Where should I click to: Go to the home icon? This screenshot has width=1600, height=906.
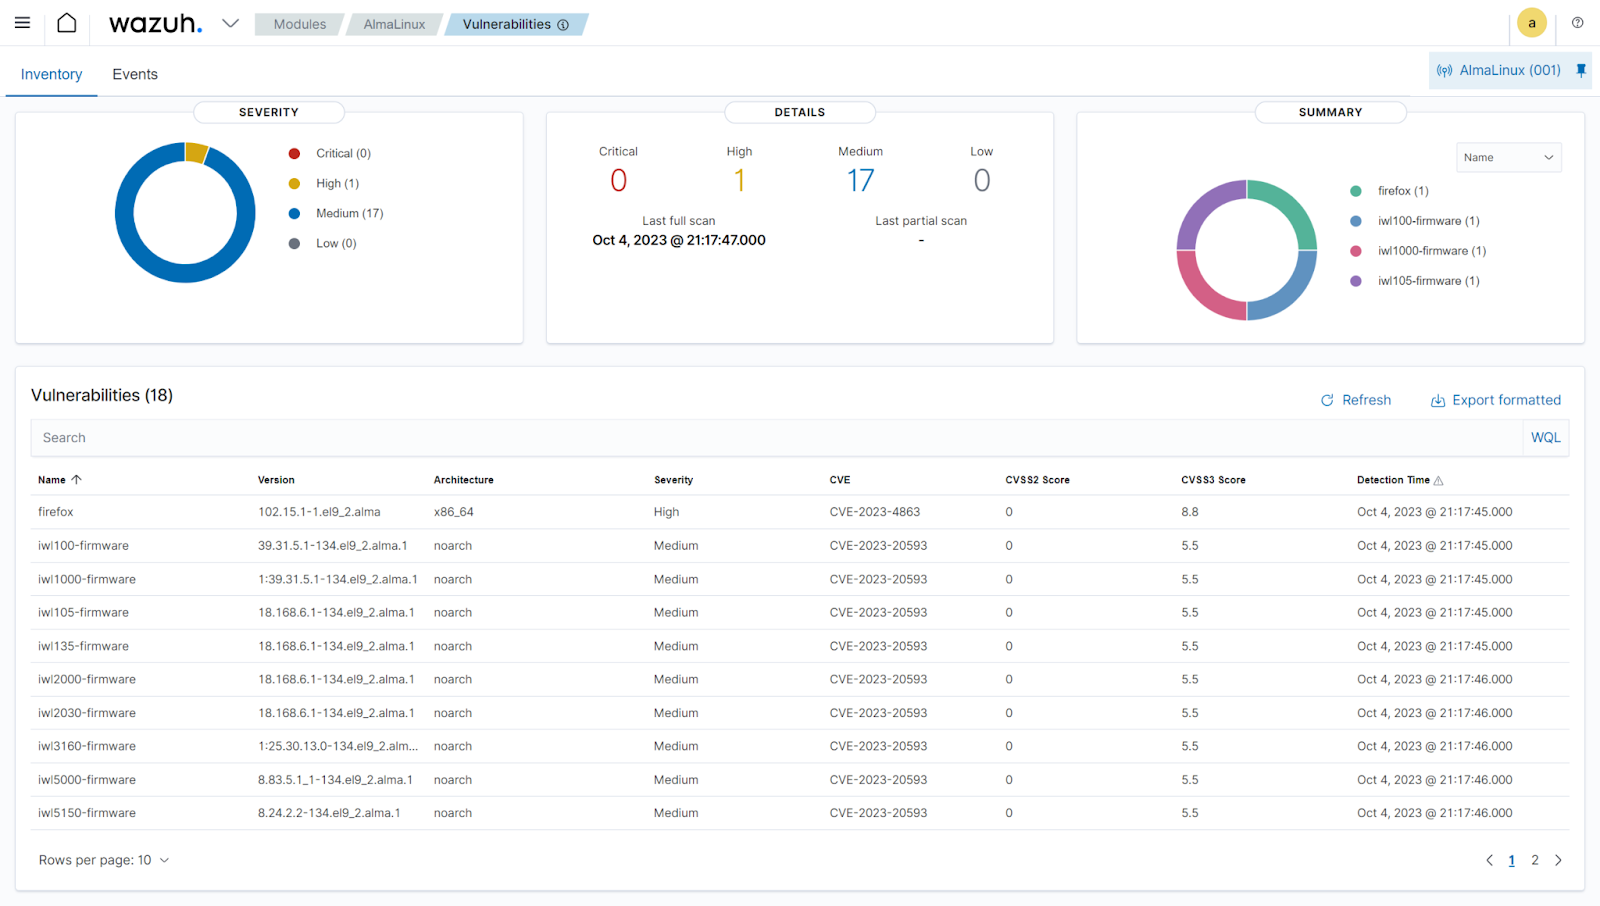[x=67, y=23]
